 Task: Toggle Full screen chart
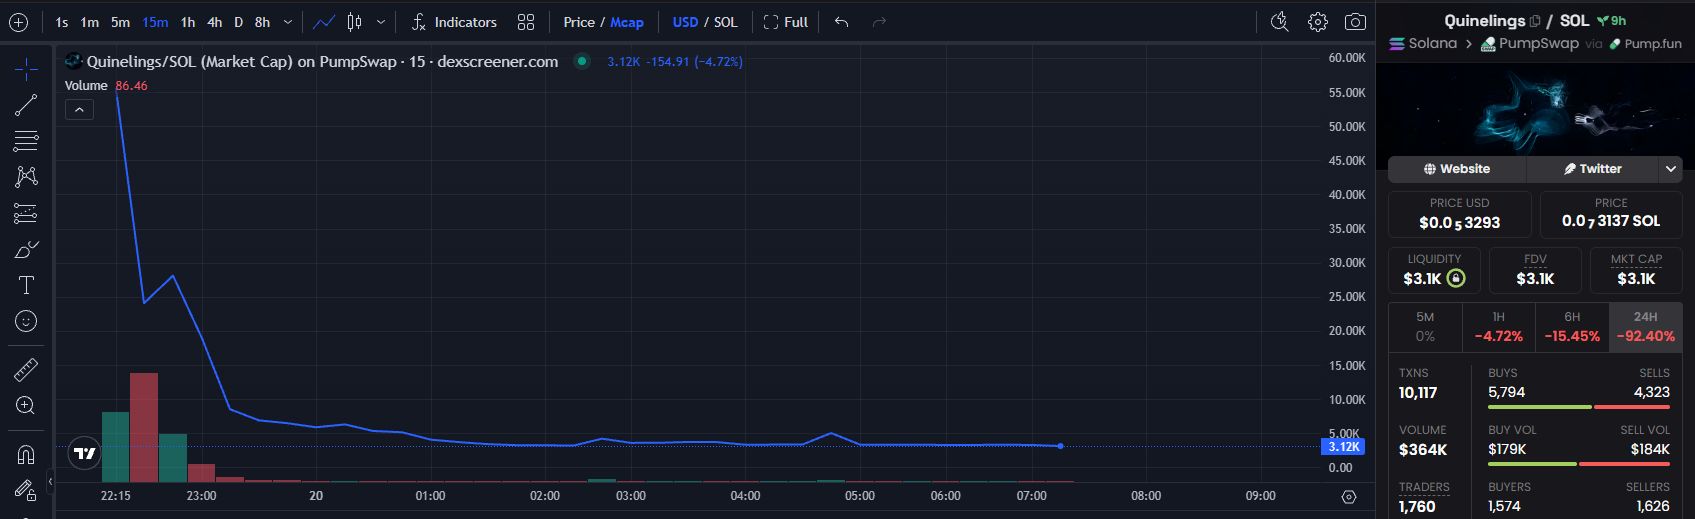[785, 22]
